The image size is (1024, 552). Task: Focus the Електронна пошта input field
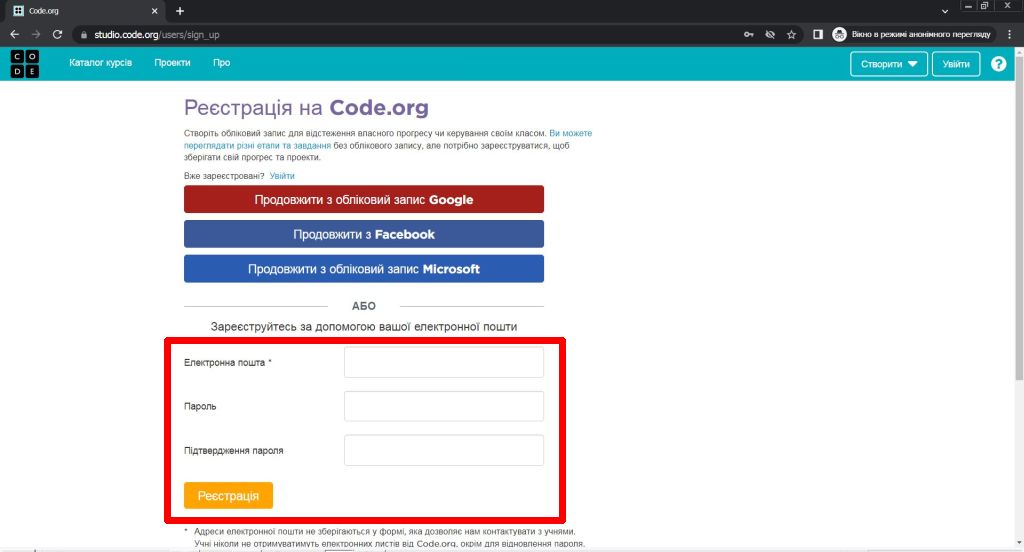coord(443,363)
